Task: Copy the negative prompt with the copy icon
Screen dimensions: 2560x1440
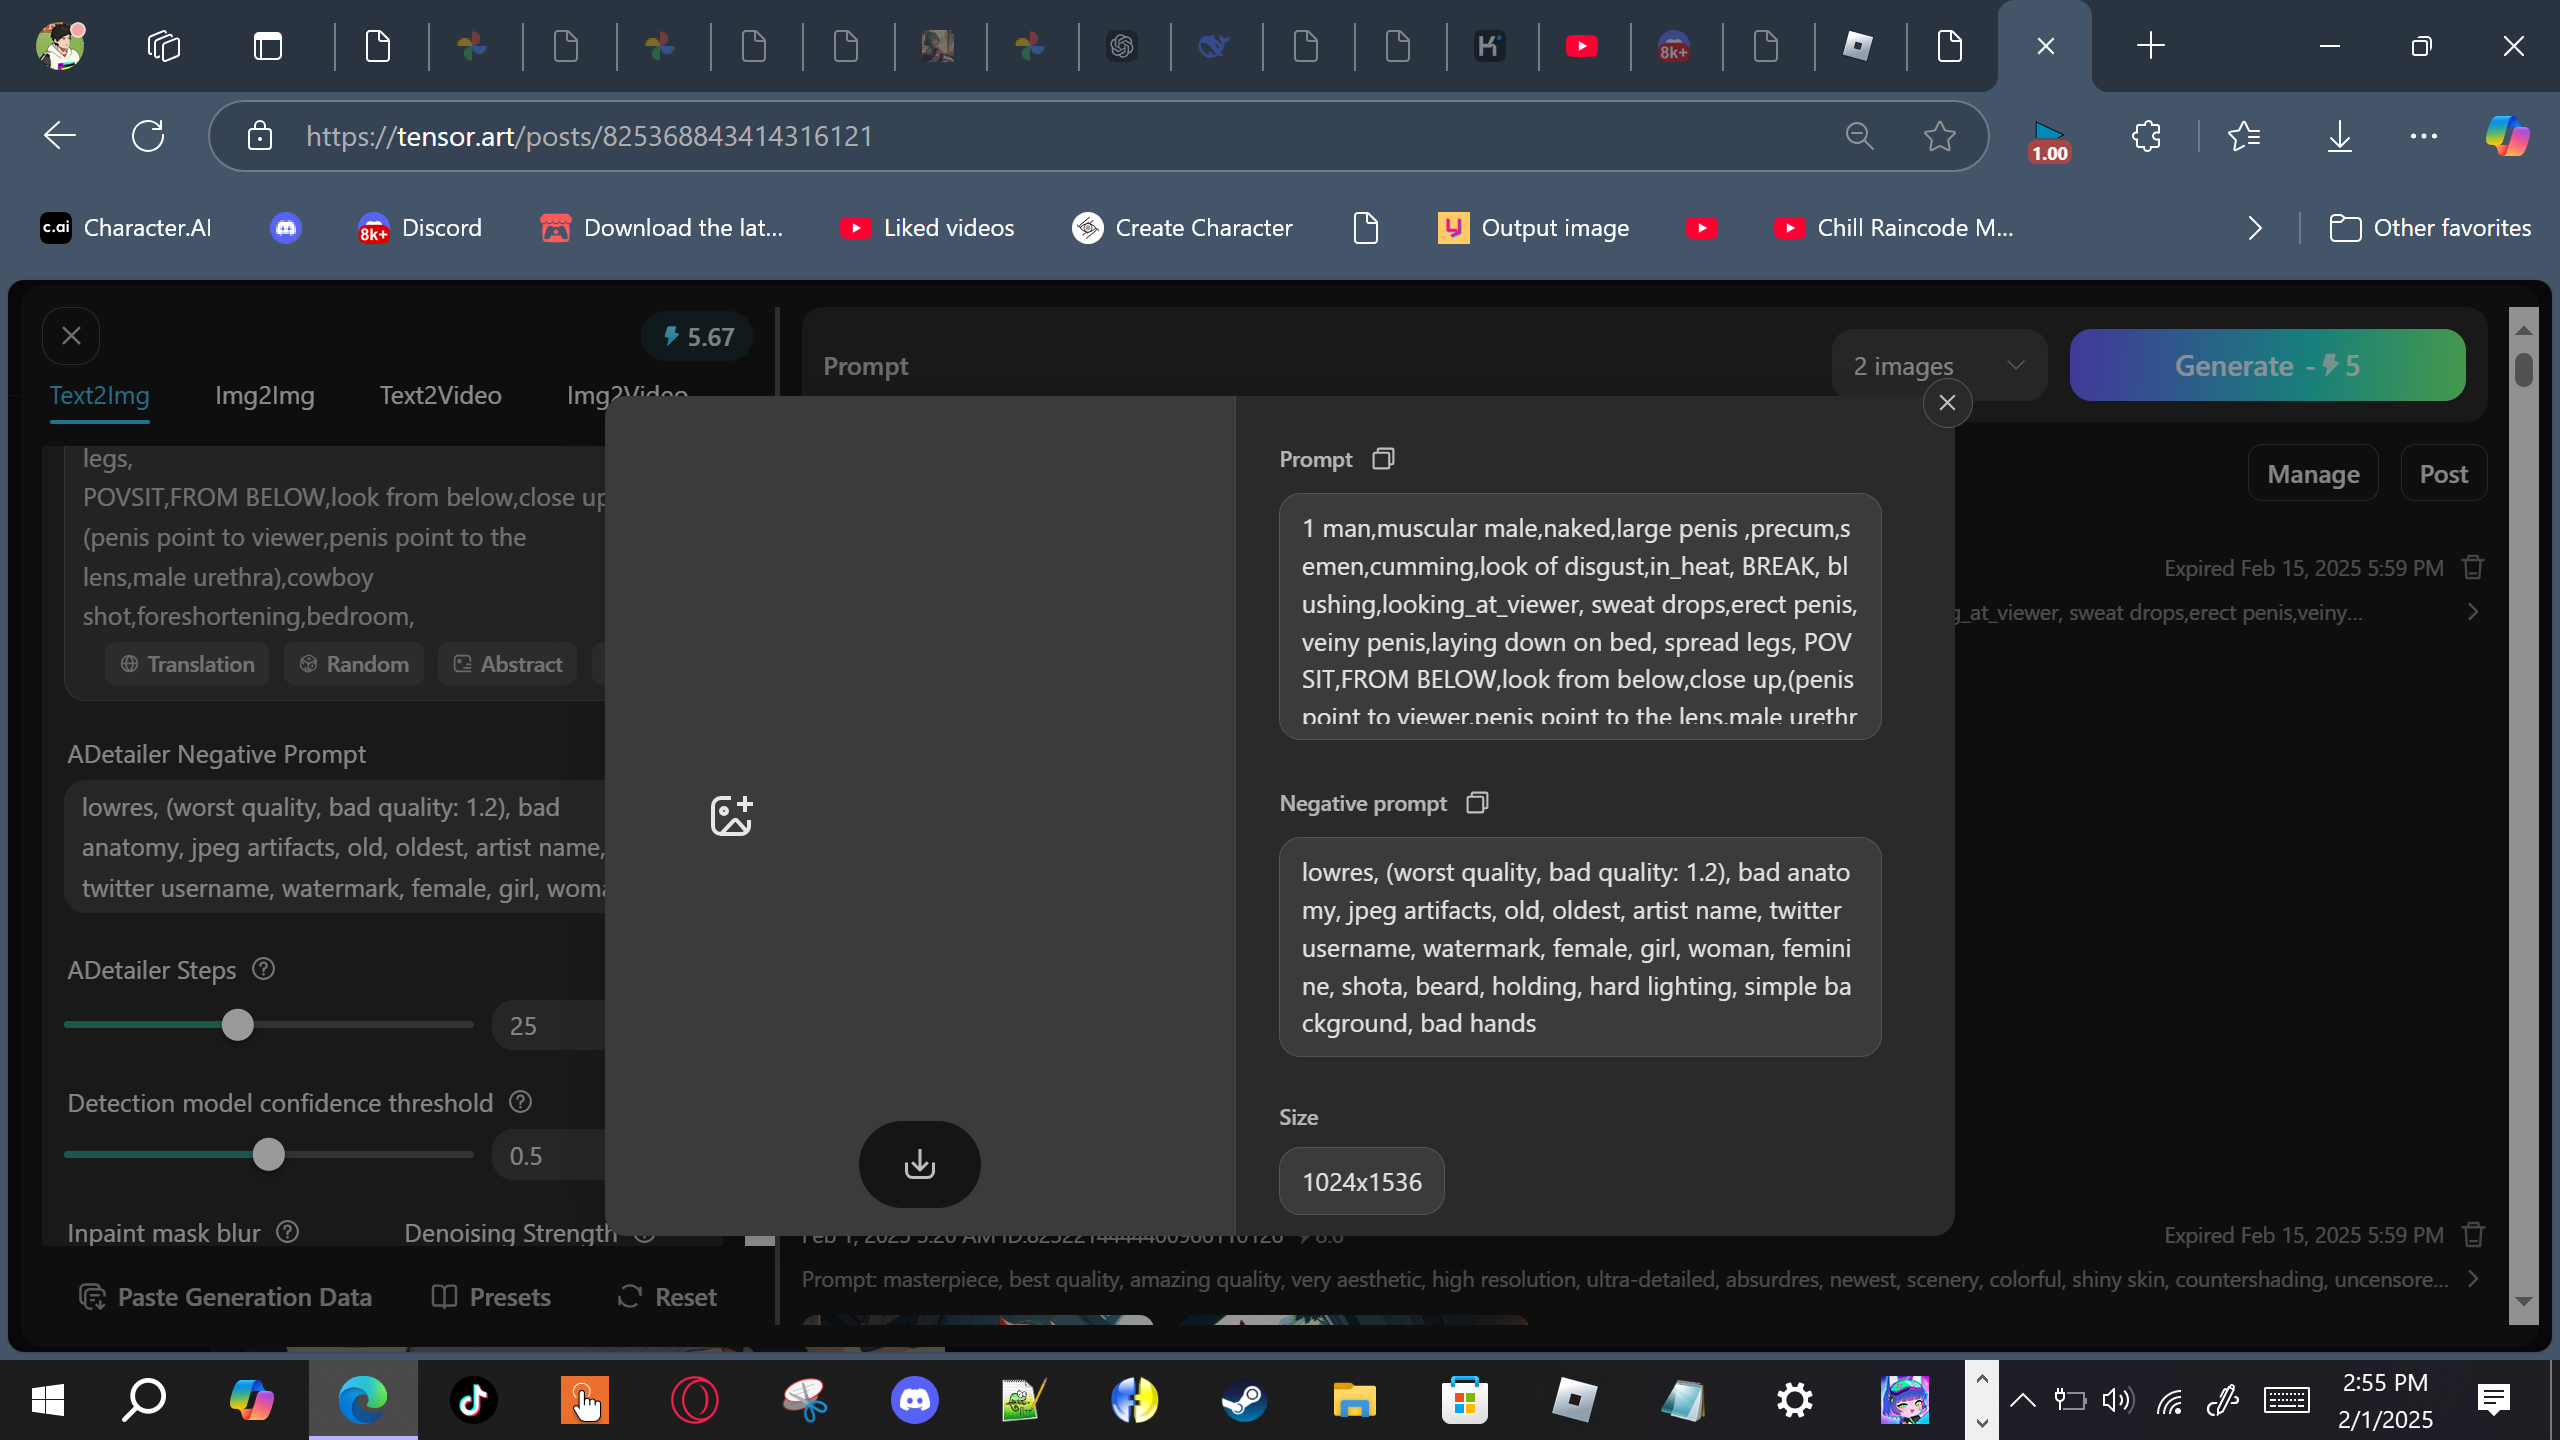Action: [1477, 803]
